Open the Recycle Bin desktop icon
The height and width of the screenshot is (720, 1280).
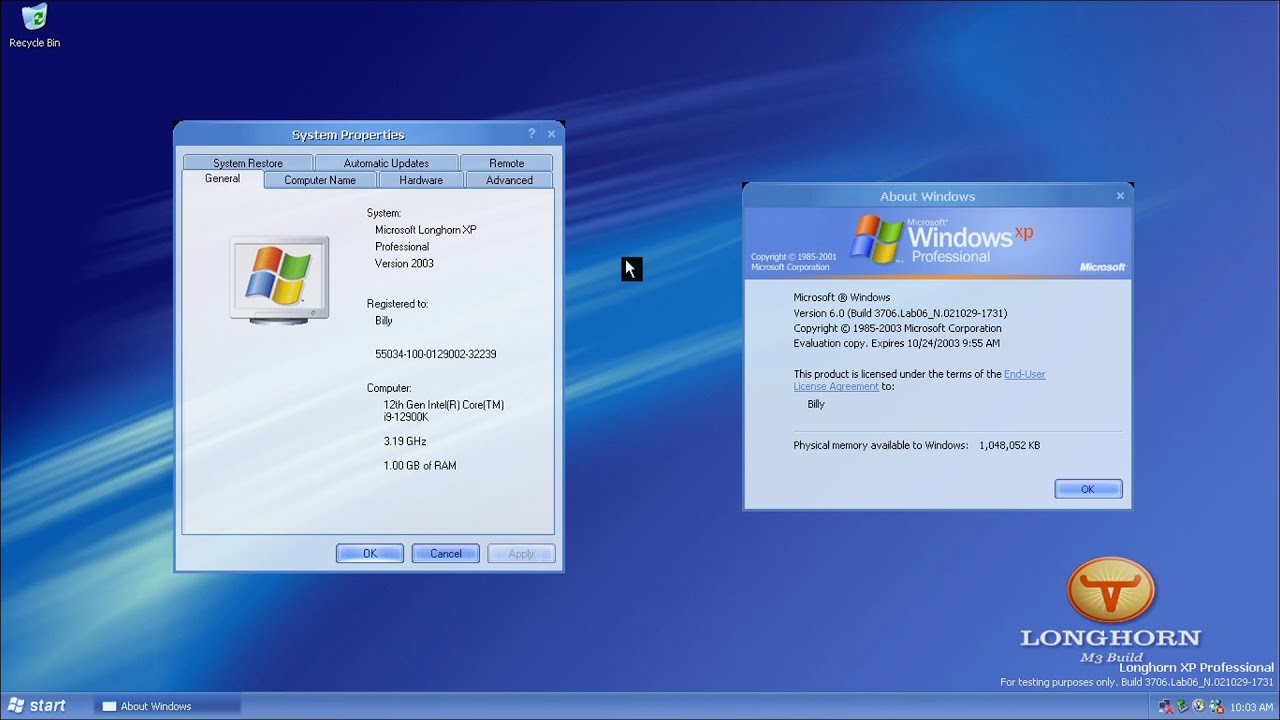pyautogui.click(x=34, y=26)
